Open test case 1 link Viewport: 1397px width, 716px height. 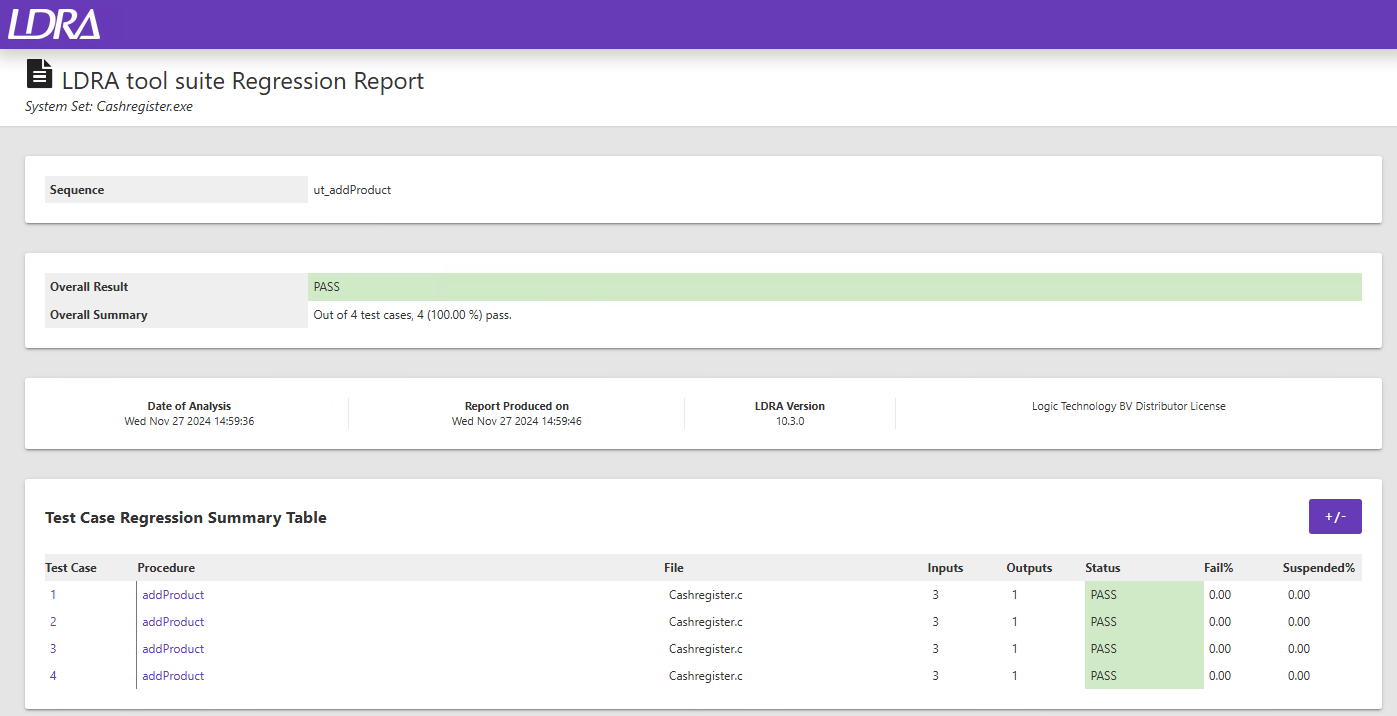(53, 595)
